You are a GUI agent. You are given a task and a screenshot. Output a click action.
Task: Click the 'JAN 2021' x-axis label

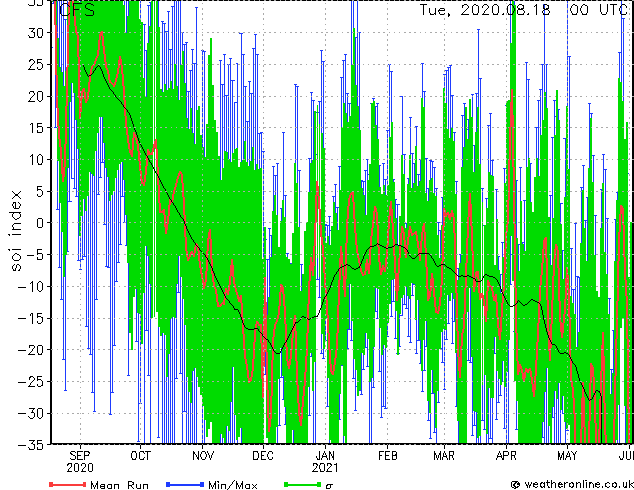point(325,462)
